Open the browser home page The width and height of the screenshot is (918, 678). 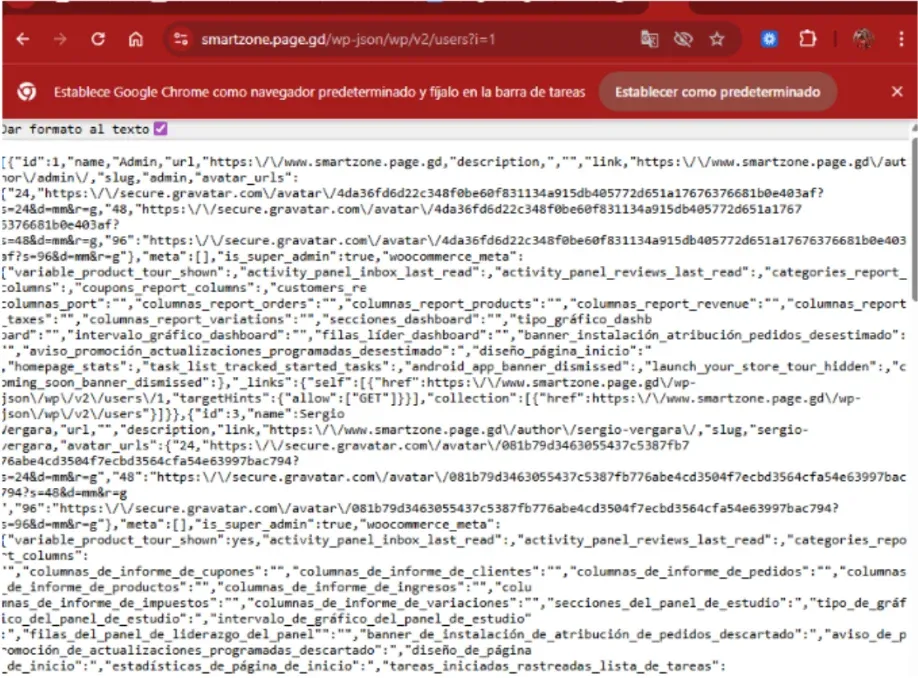coord(136,39)
